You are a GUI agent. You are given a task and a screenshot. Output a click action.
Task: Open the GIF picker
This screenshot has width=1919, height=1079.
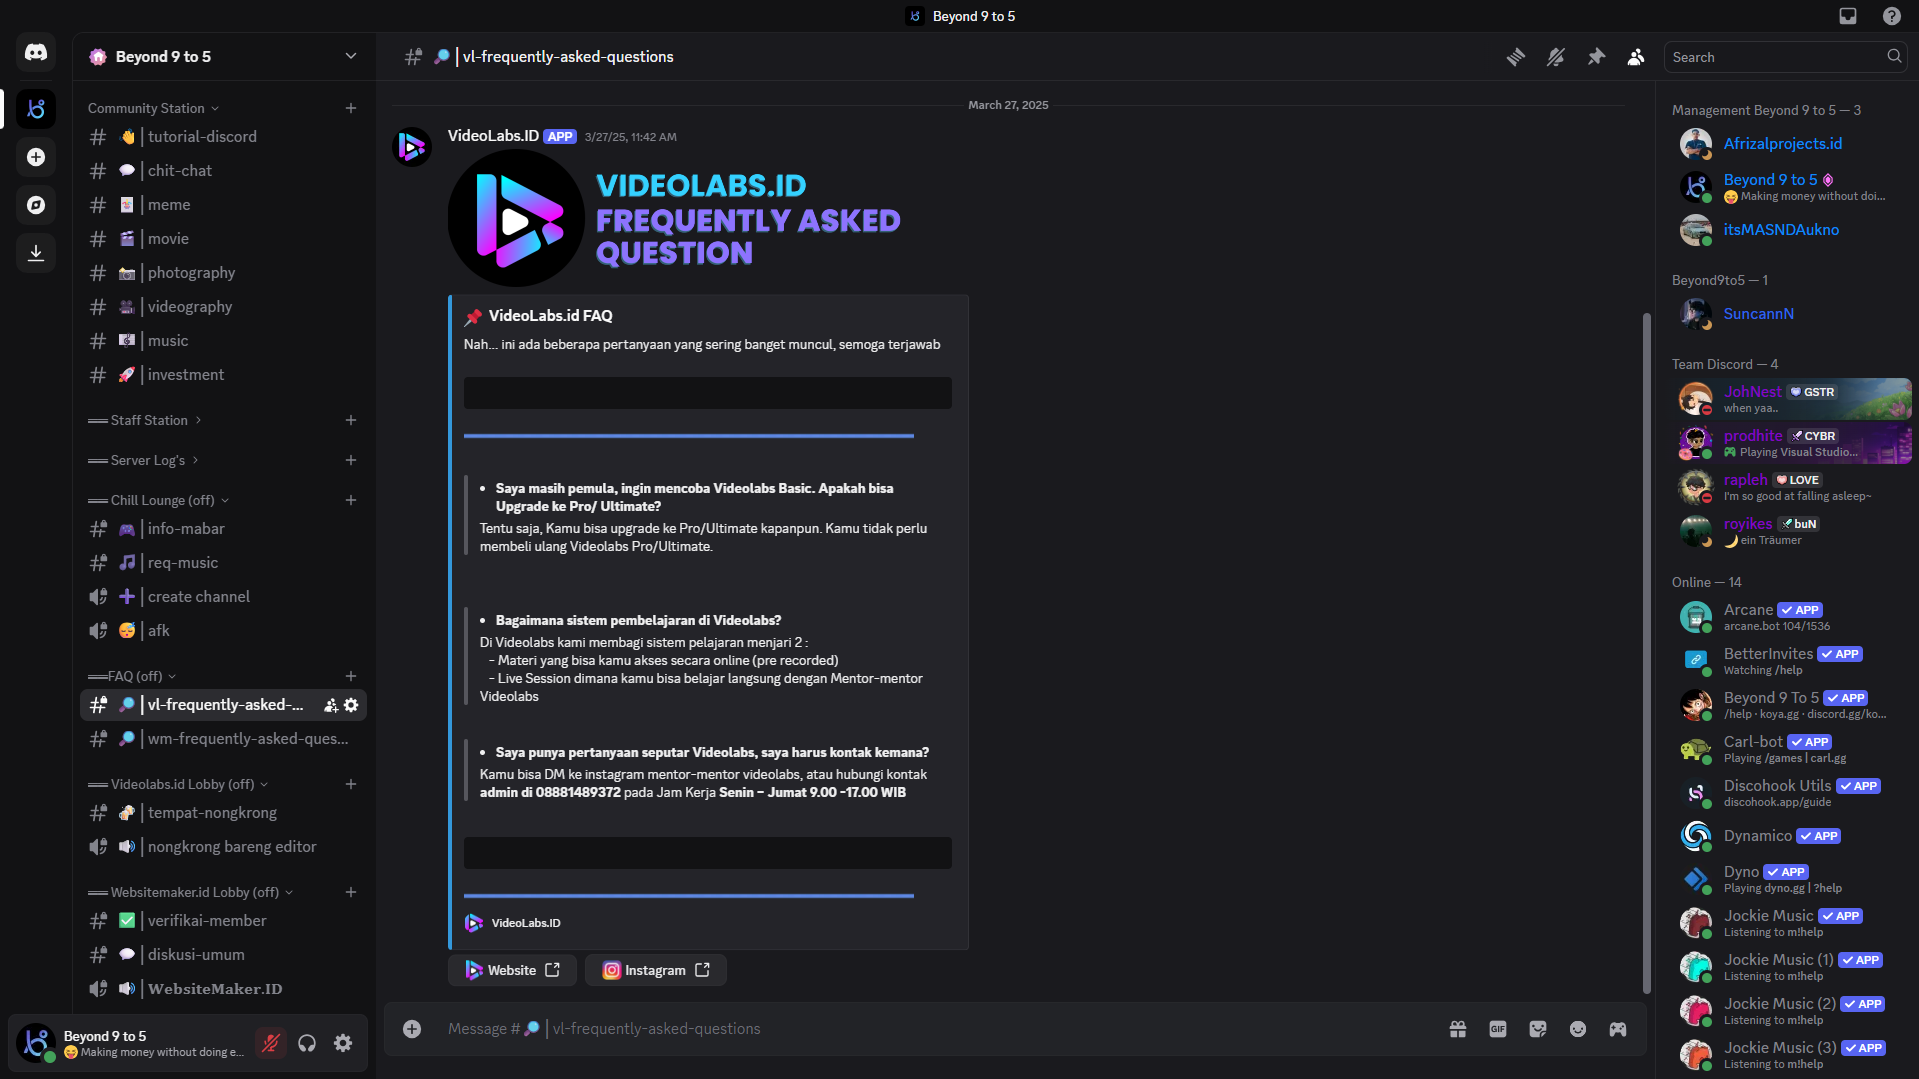(1498, 1029)
